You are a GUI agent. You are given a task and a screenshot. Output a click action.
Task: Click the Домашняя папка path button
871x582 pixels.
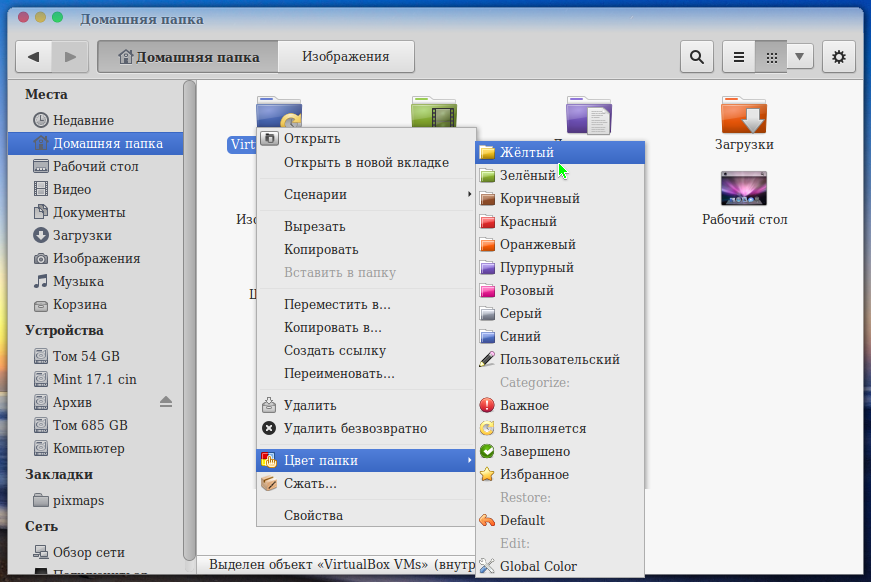[188, 57]
